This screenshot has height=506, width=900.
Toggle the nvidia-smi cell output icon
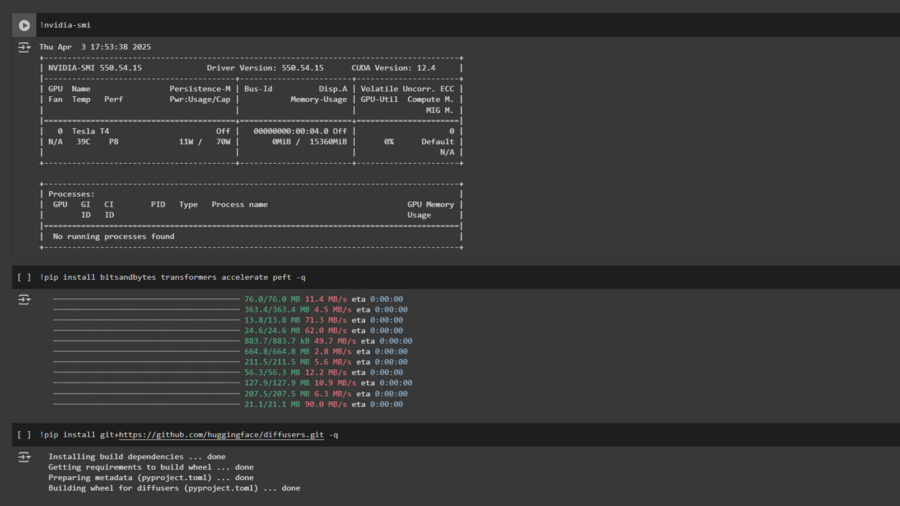point(24,48)
